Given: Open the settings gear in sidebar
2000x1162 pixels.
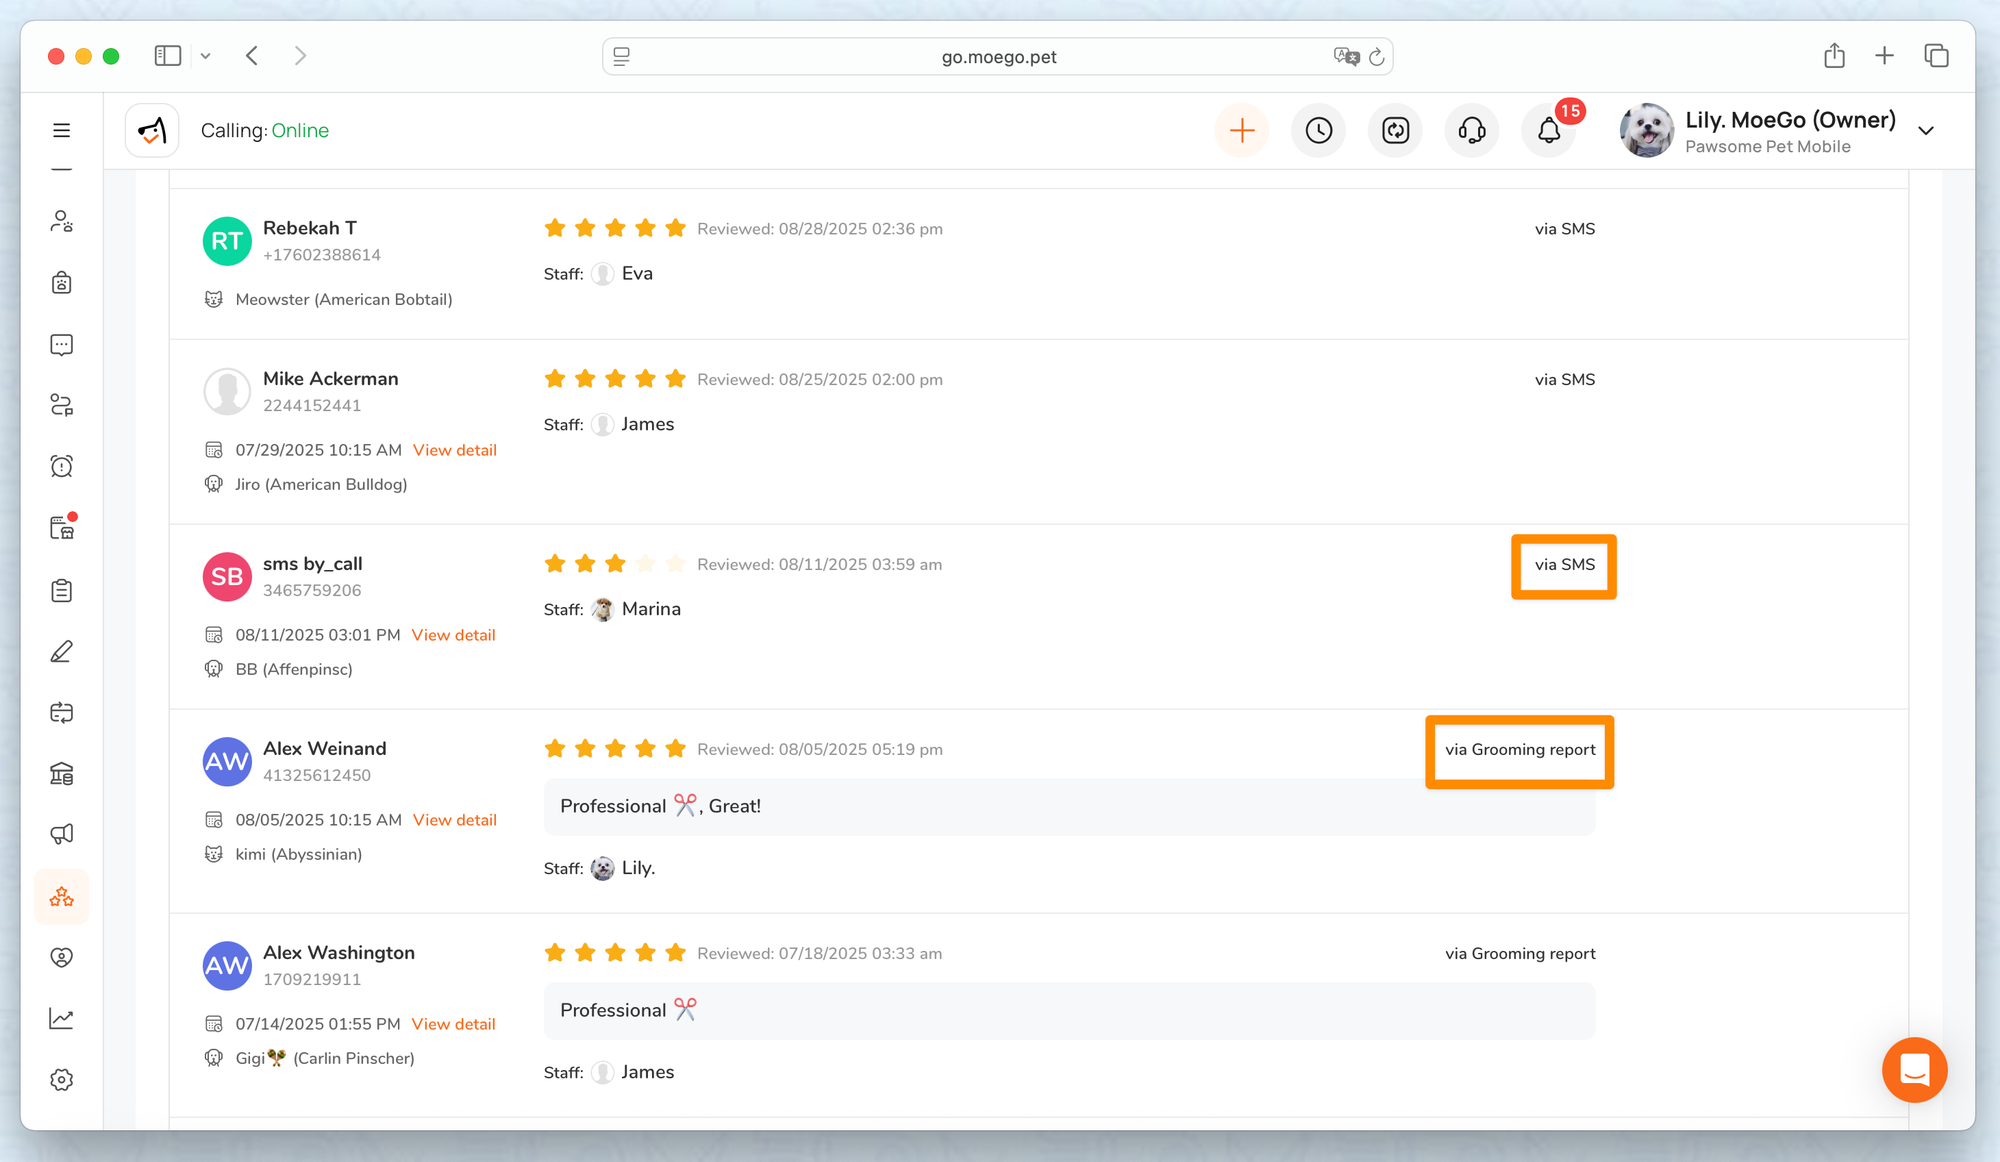Looking at the screenshot, I should coord(62,1080).
